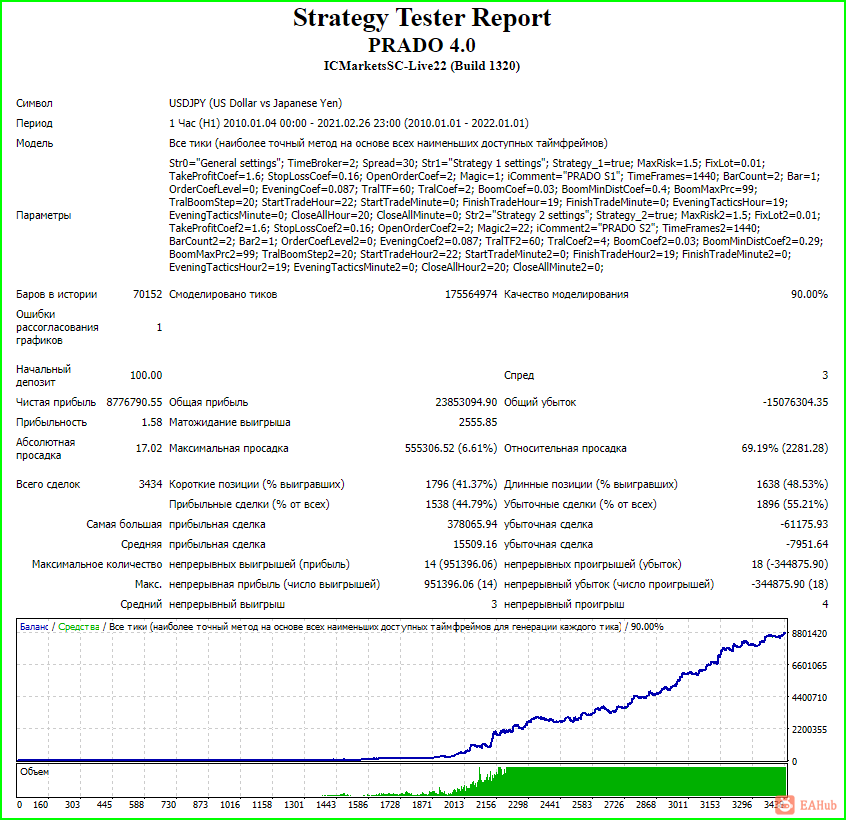Click the Strategy Tester Report title
Viewport: 846px width, 820px height.
[x=422, y=18]
